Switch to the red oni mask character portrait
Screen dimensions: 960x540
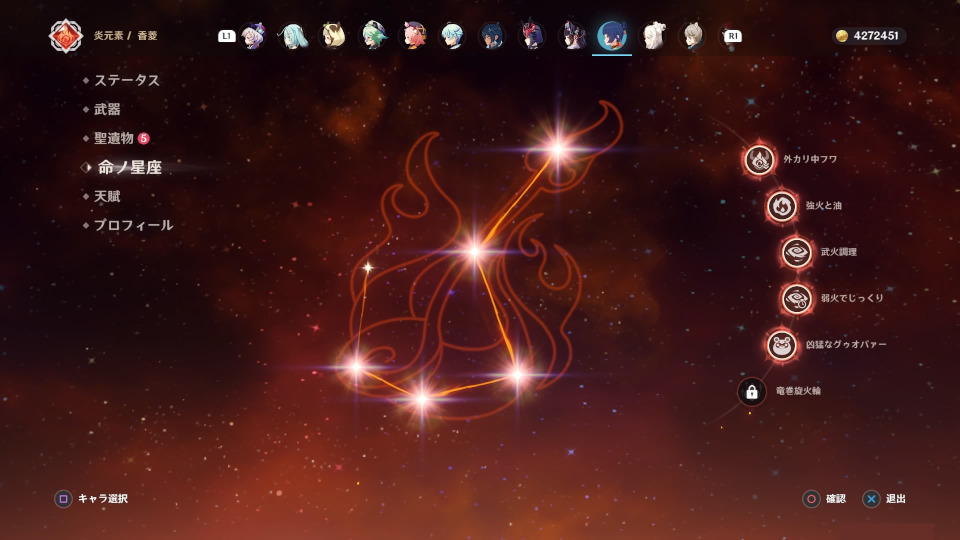pos(532,36)
